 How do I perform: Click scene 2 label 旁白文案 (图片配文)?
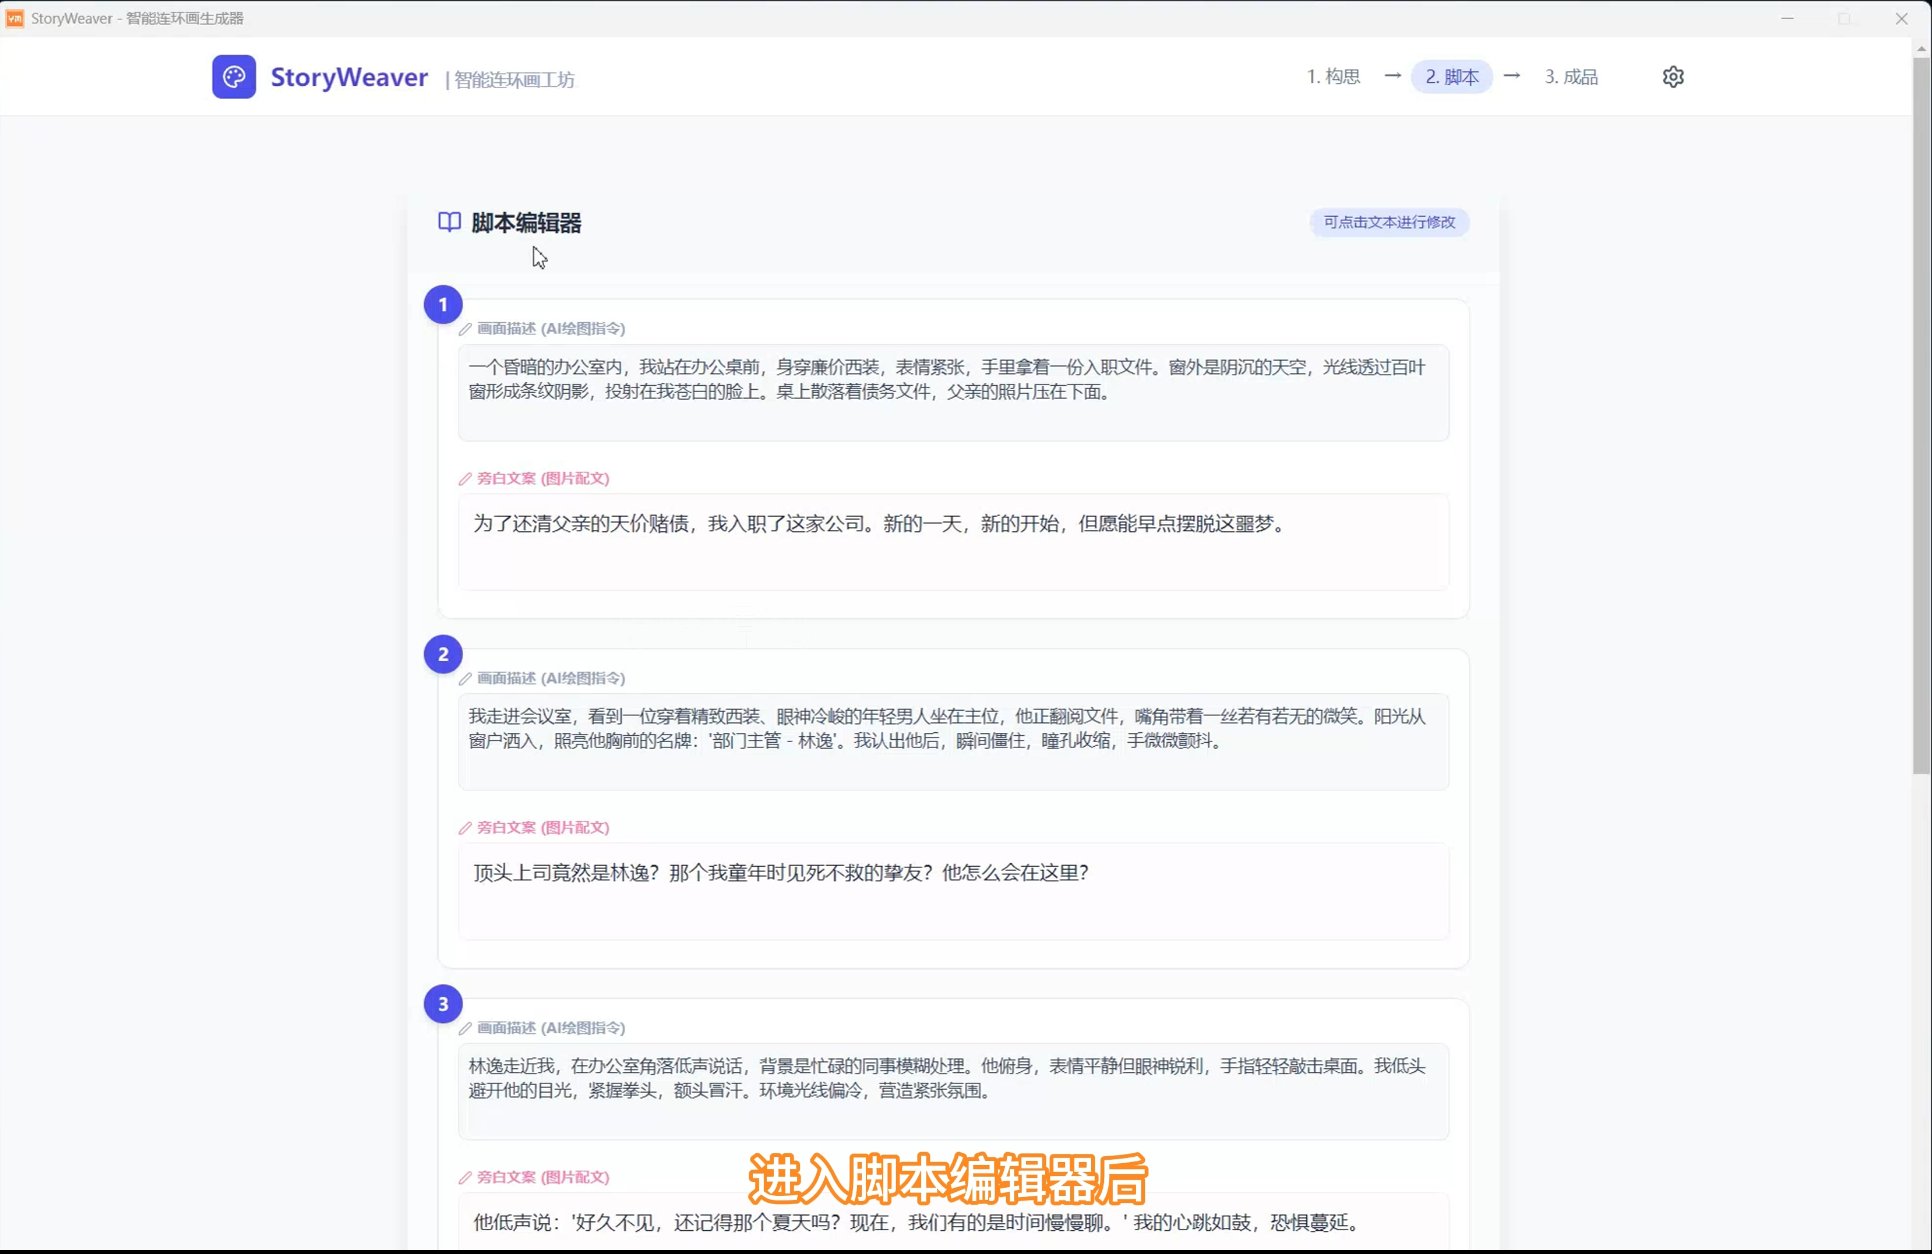click(543, 828)
